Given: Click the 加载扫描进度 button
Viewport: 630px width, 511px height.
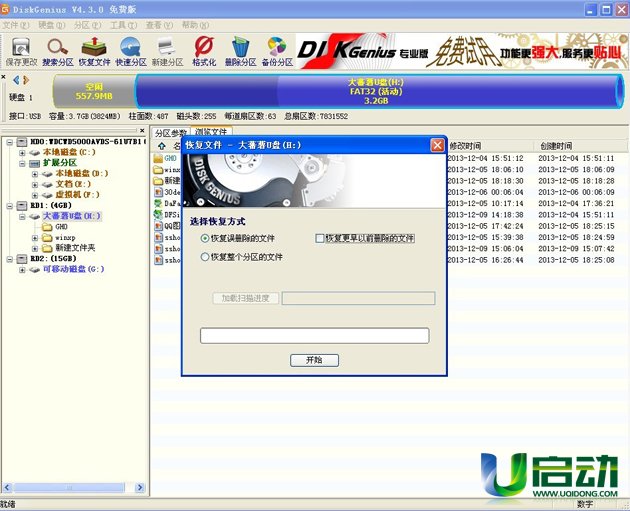Looking at the screenshot, I should tap(245, 298).
